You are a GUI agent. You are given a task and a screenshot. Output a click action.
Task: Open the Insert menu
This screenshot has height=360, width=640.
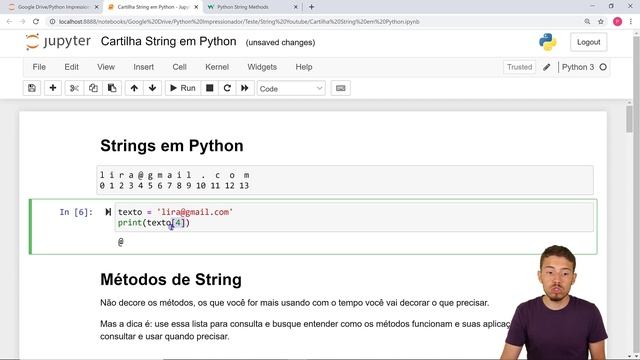click(x=143, y=67)
